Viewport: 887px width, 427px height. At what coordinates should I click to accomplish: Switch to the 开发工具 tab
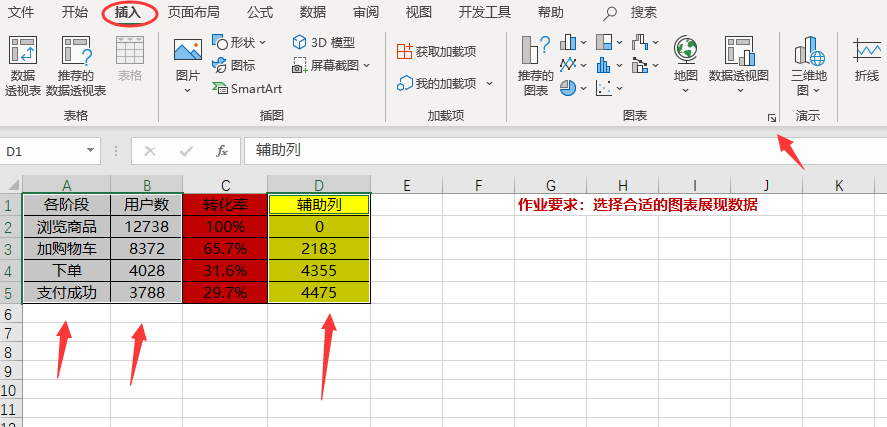485,12
